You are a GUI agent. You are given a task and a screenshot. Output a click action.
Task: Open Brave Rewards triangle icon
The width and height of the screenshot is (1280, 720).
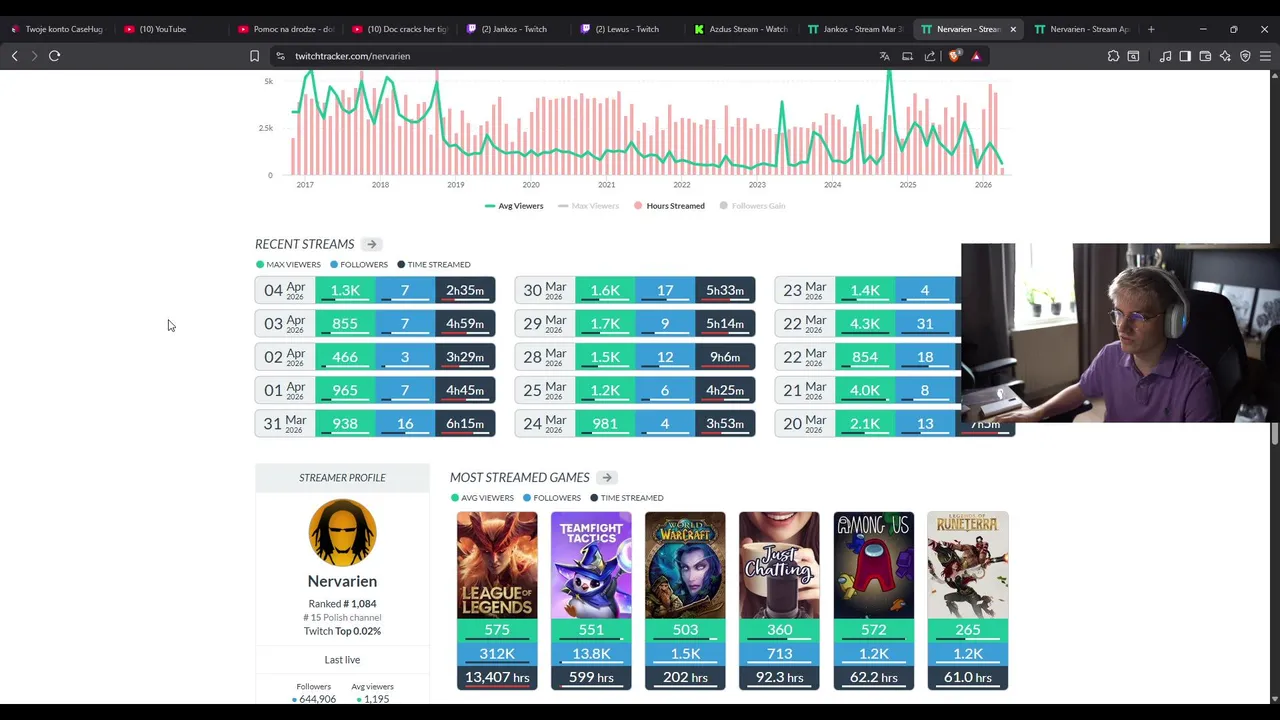coord(976,56)
